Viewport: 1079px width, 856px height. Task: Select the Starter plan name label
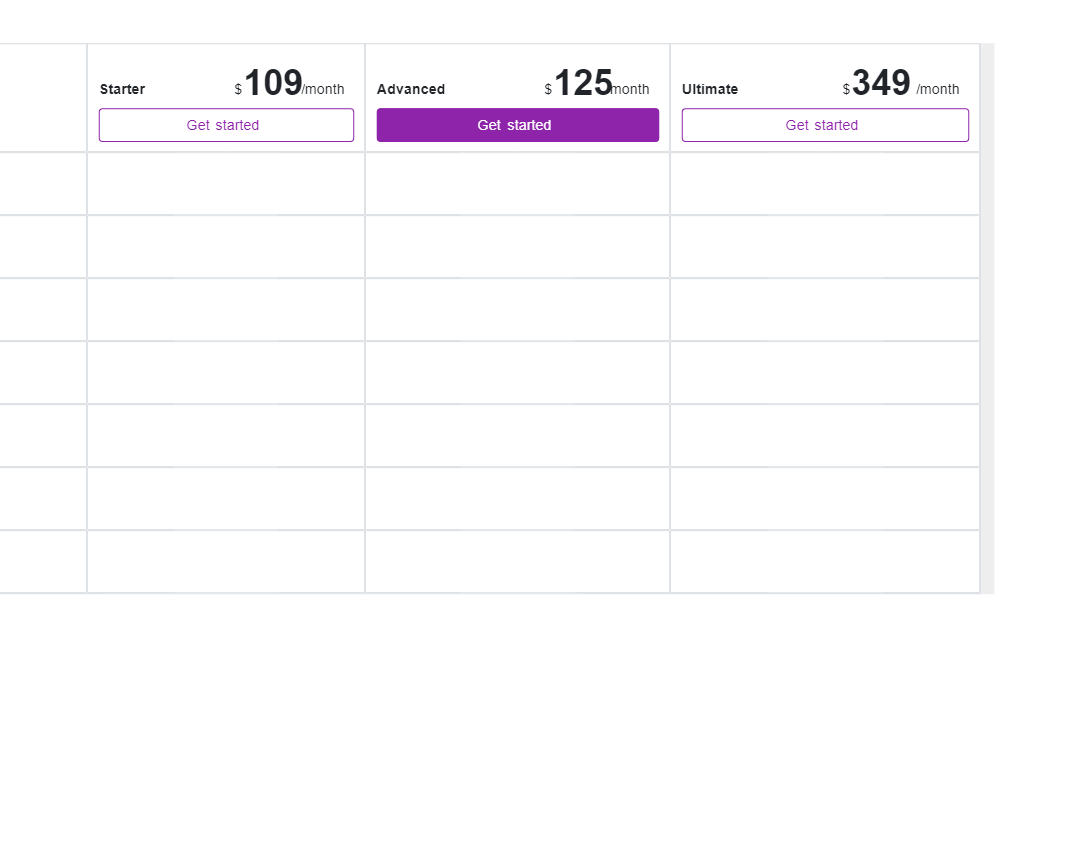coord(122,89)
